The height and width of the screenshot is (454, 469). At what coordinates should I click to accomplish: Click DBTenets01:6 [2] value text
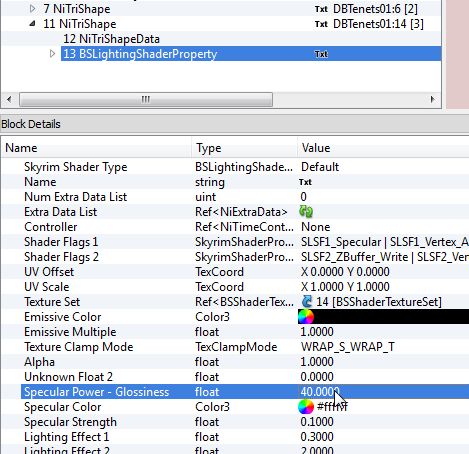[375, 9]
